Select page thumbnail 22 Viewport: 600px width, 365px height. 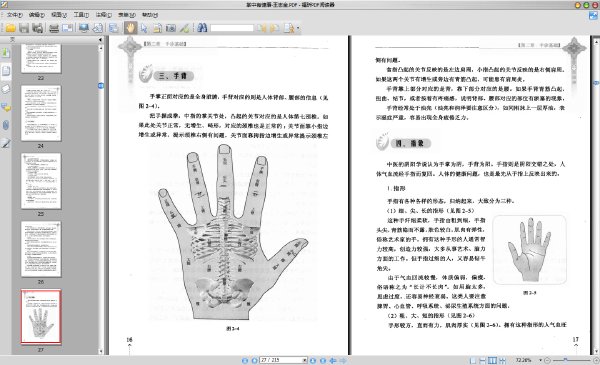click(x=41, y=58)
